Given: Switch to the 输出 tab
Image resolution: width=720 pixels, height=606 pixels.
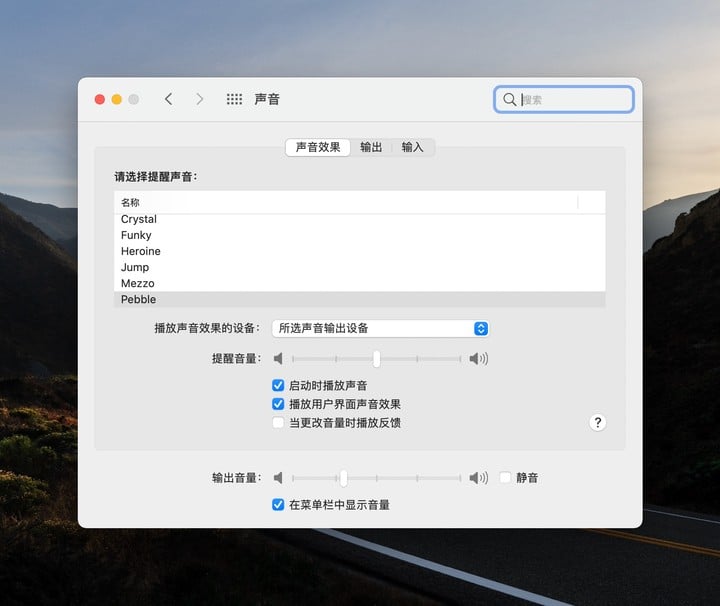Looking at the screenshot, I should point(371,147).
